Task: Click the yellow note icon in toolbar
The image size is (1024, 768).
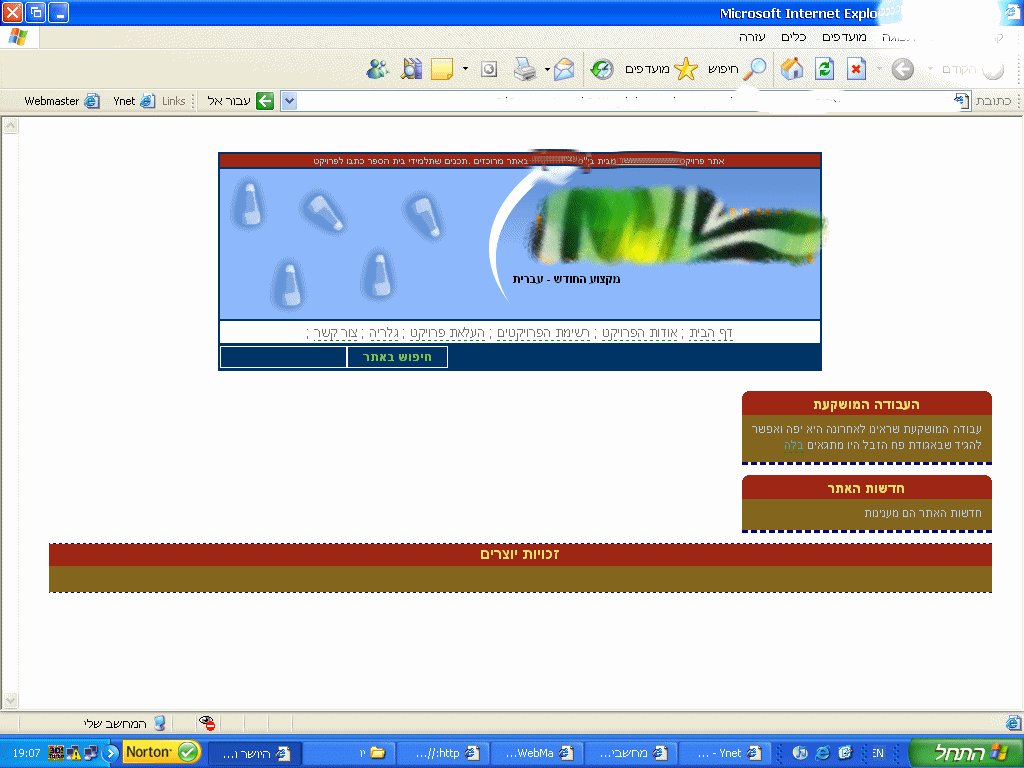Action: [441, 69]
